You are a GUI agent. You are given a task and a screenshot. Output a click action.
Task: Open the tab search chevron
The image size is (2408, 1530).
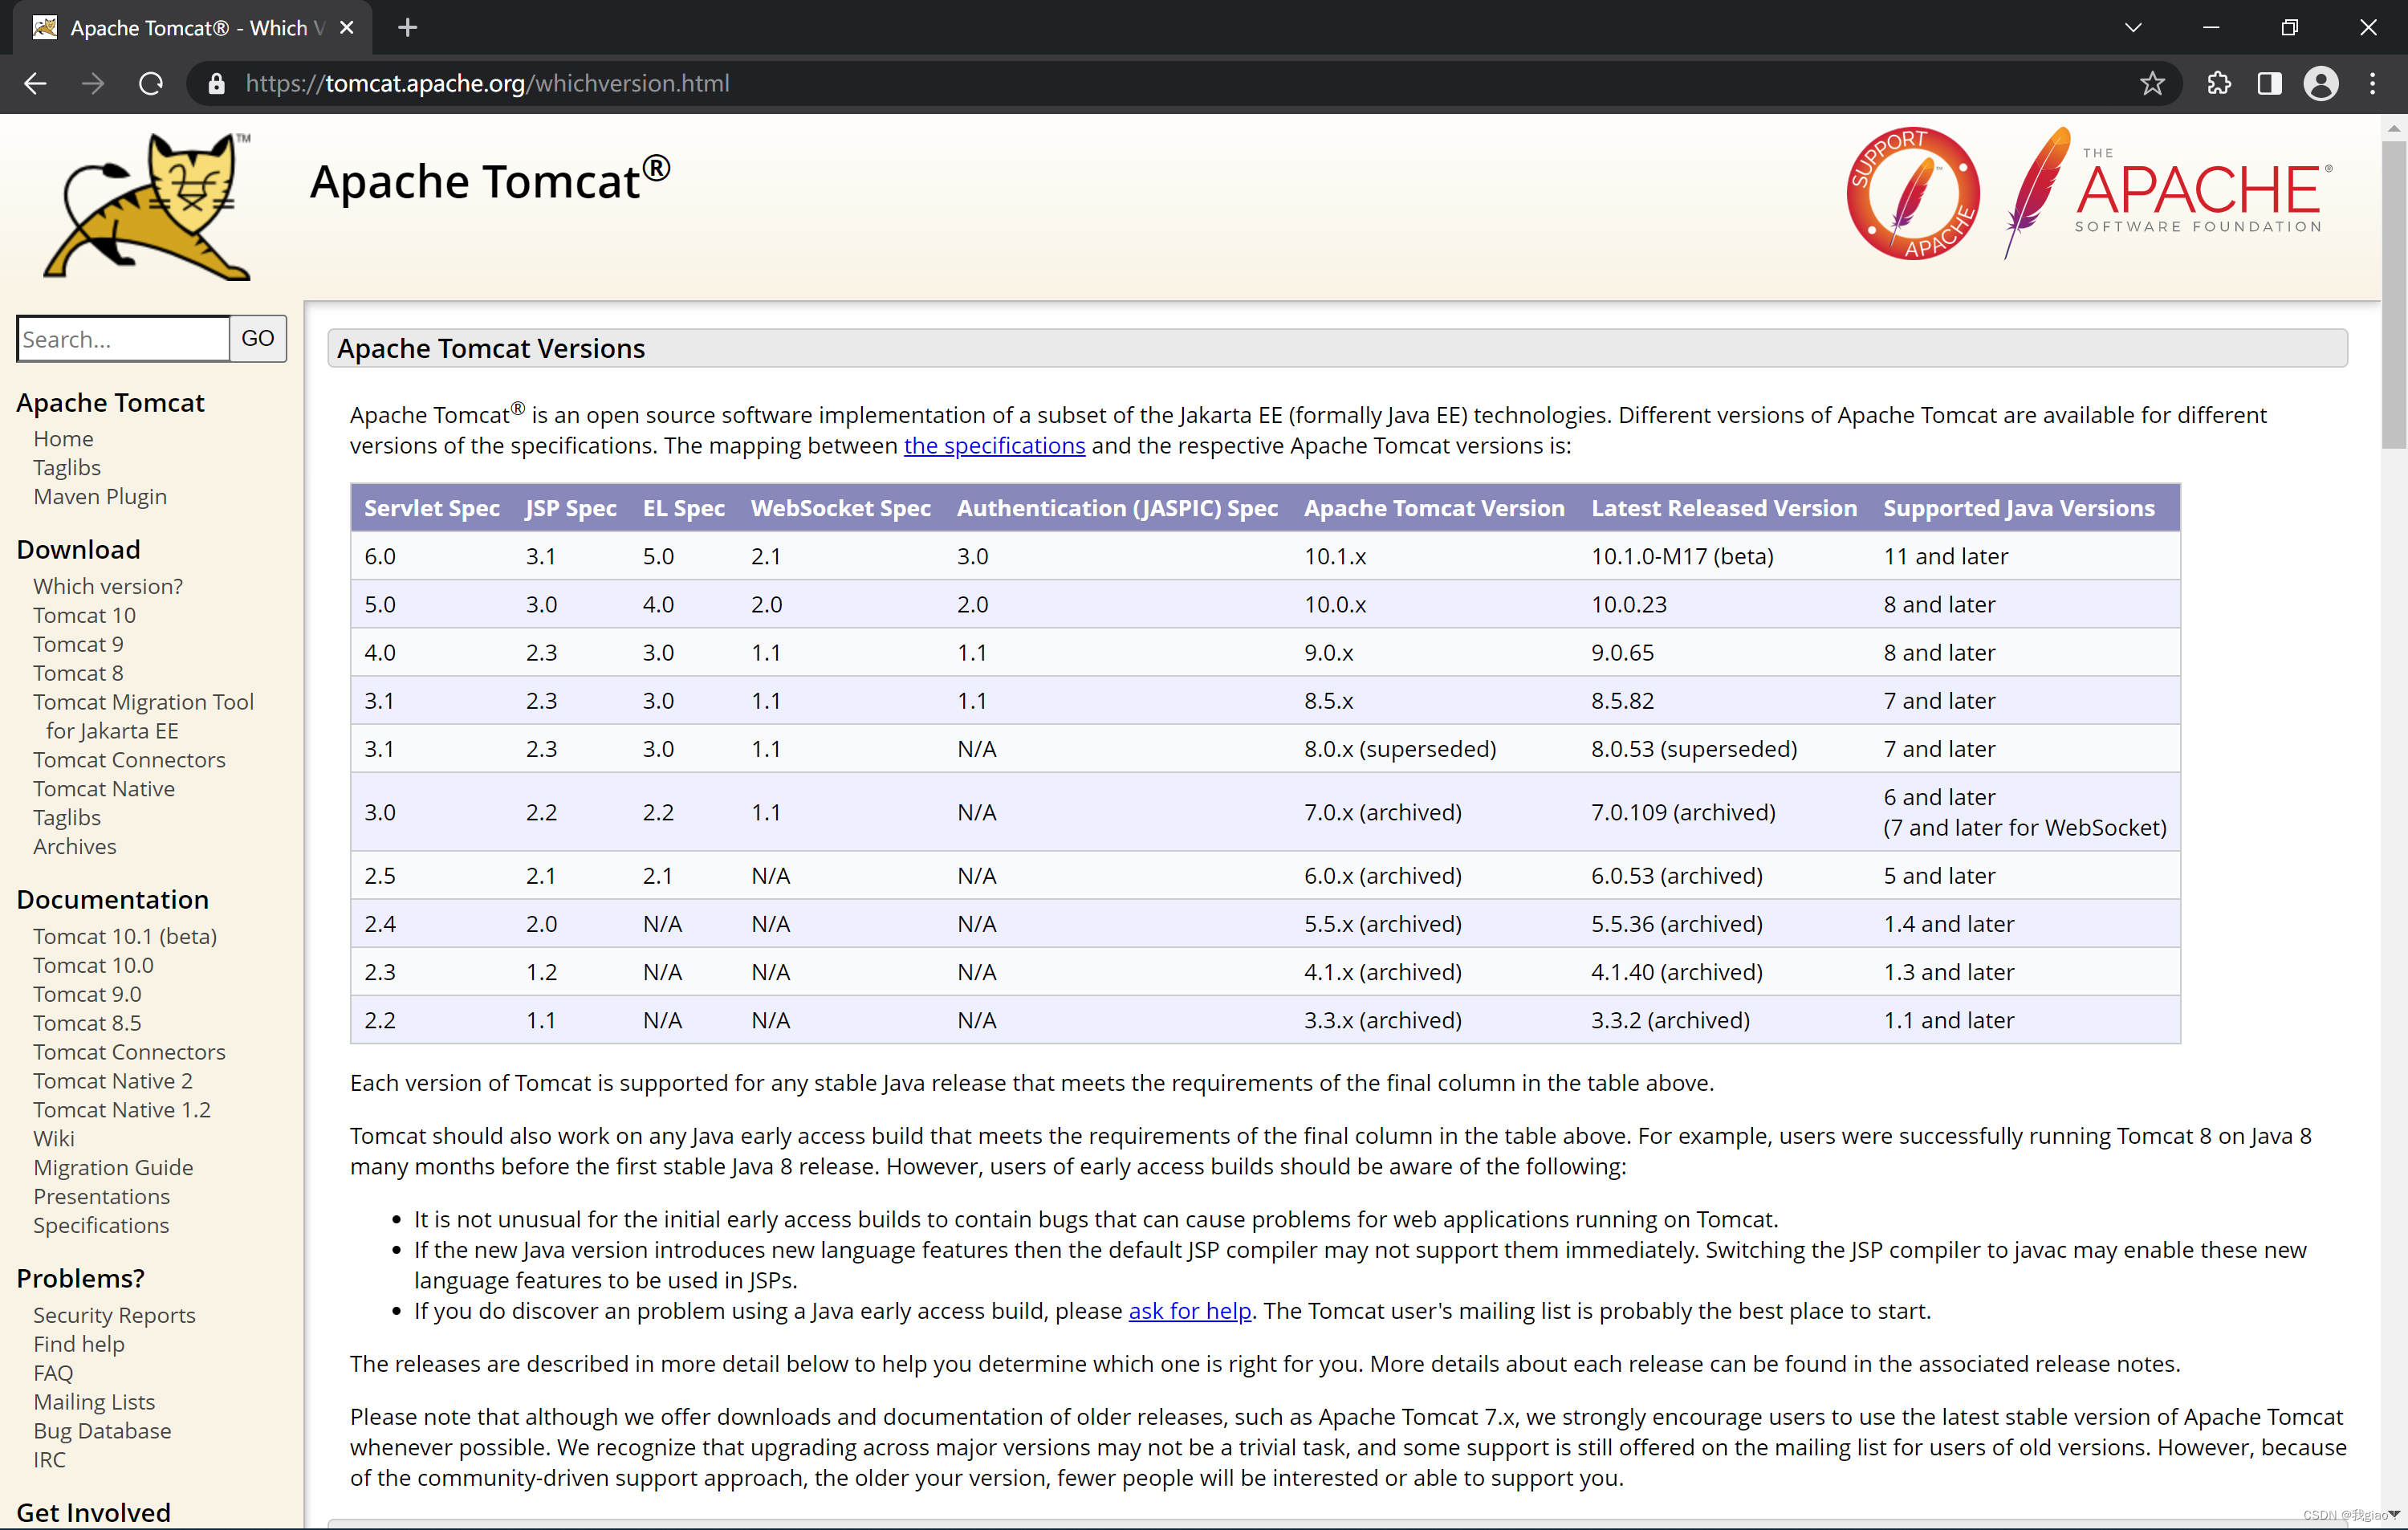click(2133, 28)
